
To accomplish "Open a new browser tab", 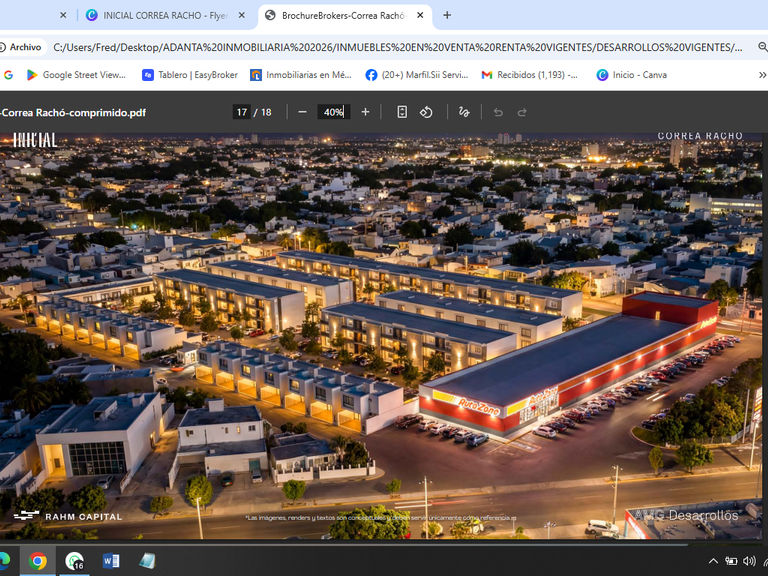I will point(447,15).
